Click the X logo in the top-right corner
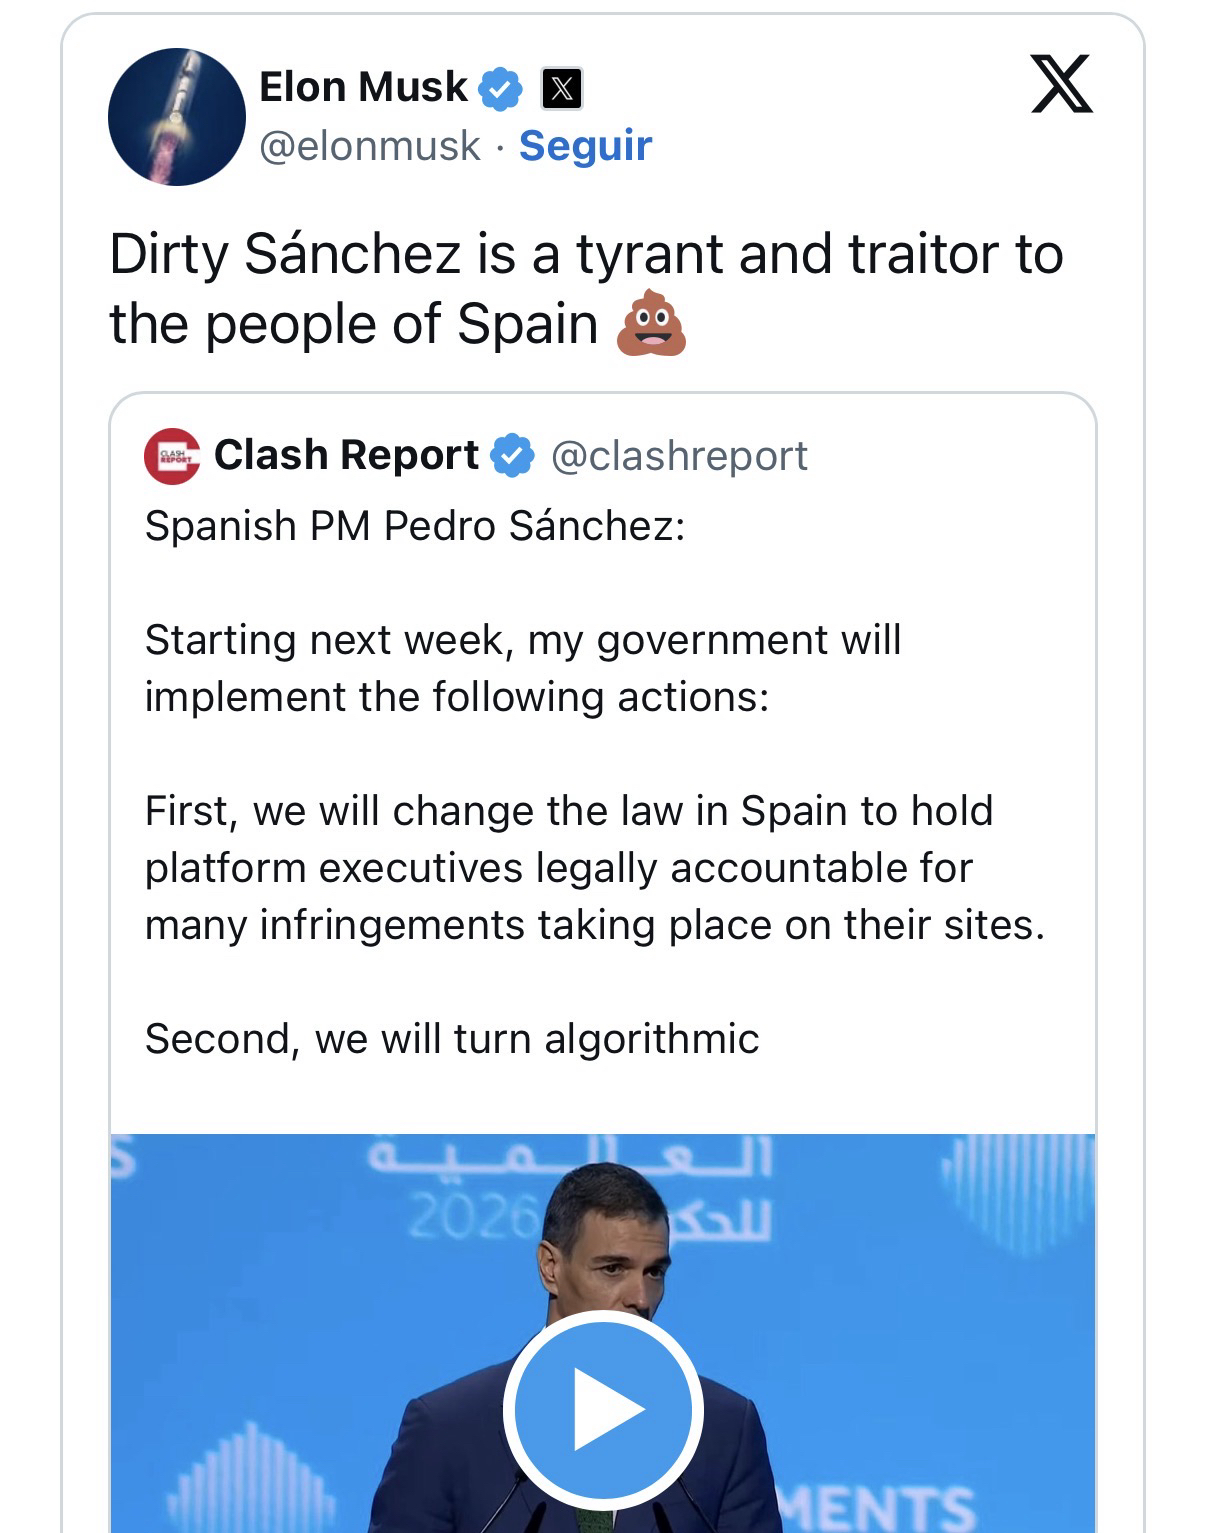Image resolution: width=1206 pixels, height=1533 pixels. coord(1061,84)
